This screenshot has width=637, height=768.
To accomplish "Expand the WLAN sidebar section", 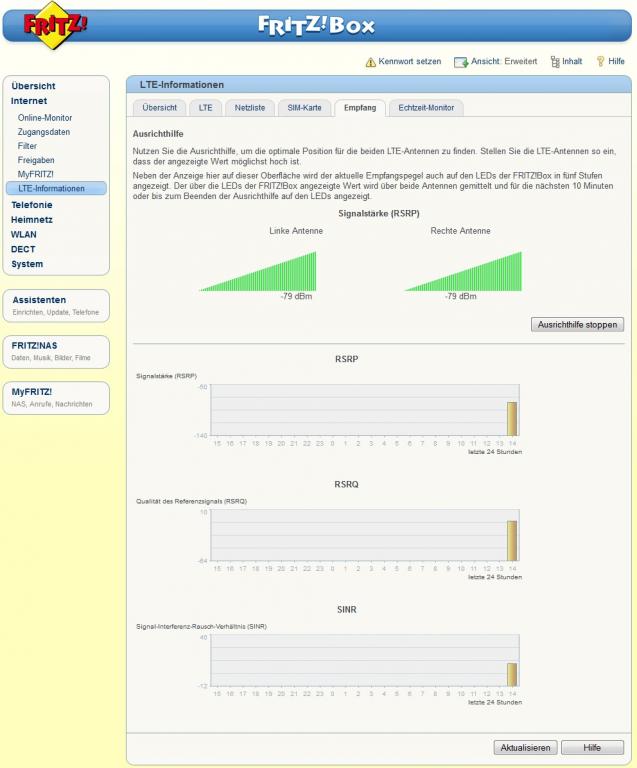I will click(x=24, y=234).
